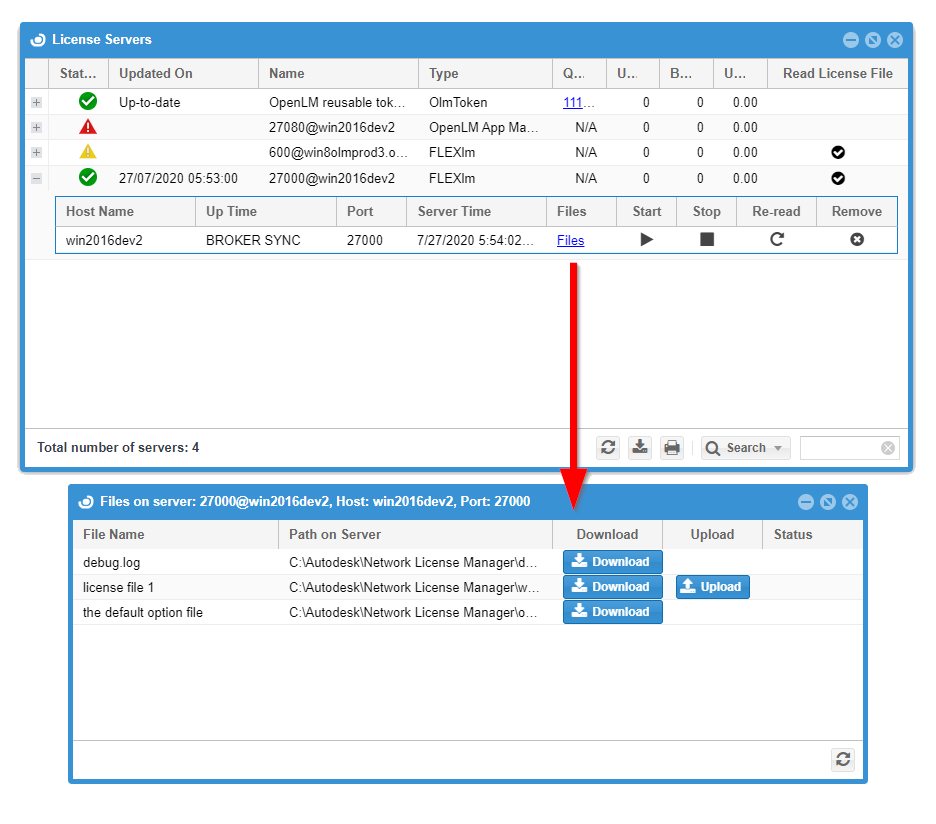
Task: Refresh the License Servers list
Action: [608, 448]
